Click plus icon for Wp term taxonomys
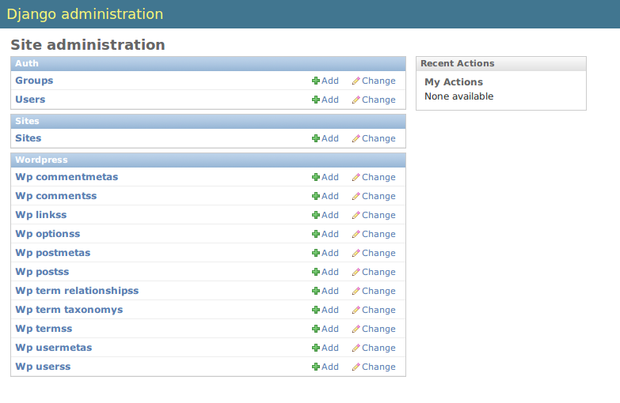Viewport: 620px width, 403px height. 316,310
